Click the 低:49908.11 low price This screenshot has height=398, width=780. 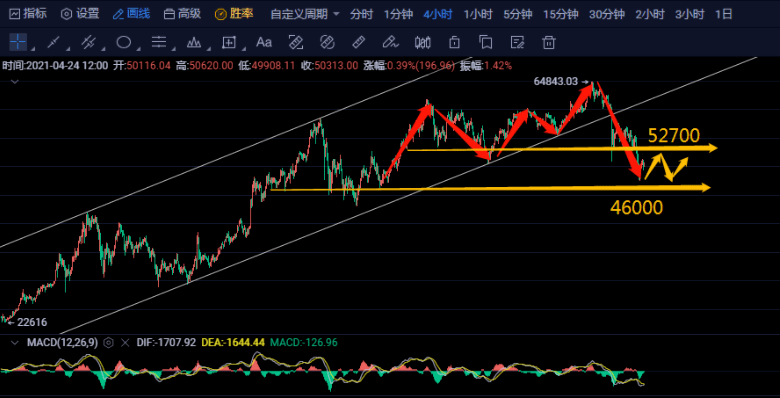[267, 65]
